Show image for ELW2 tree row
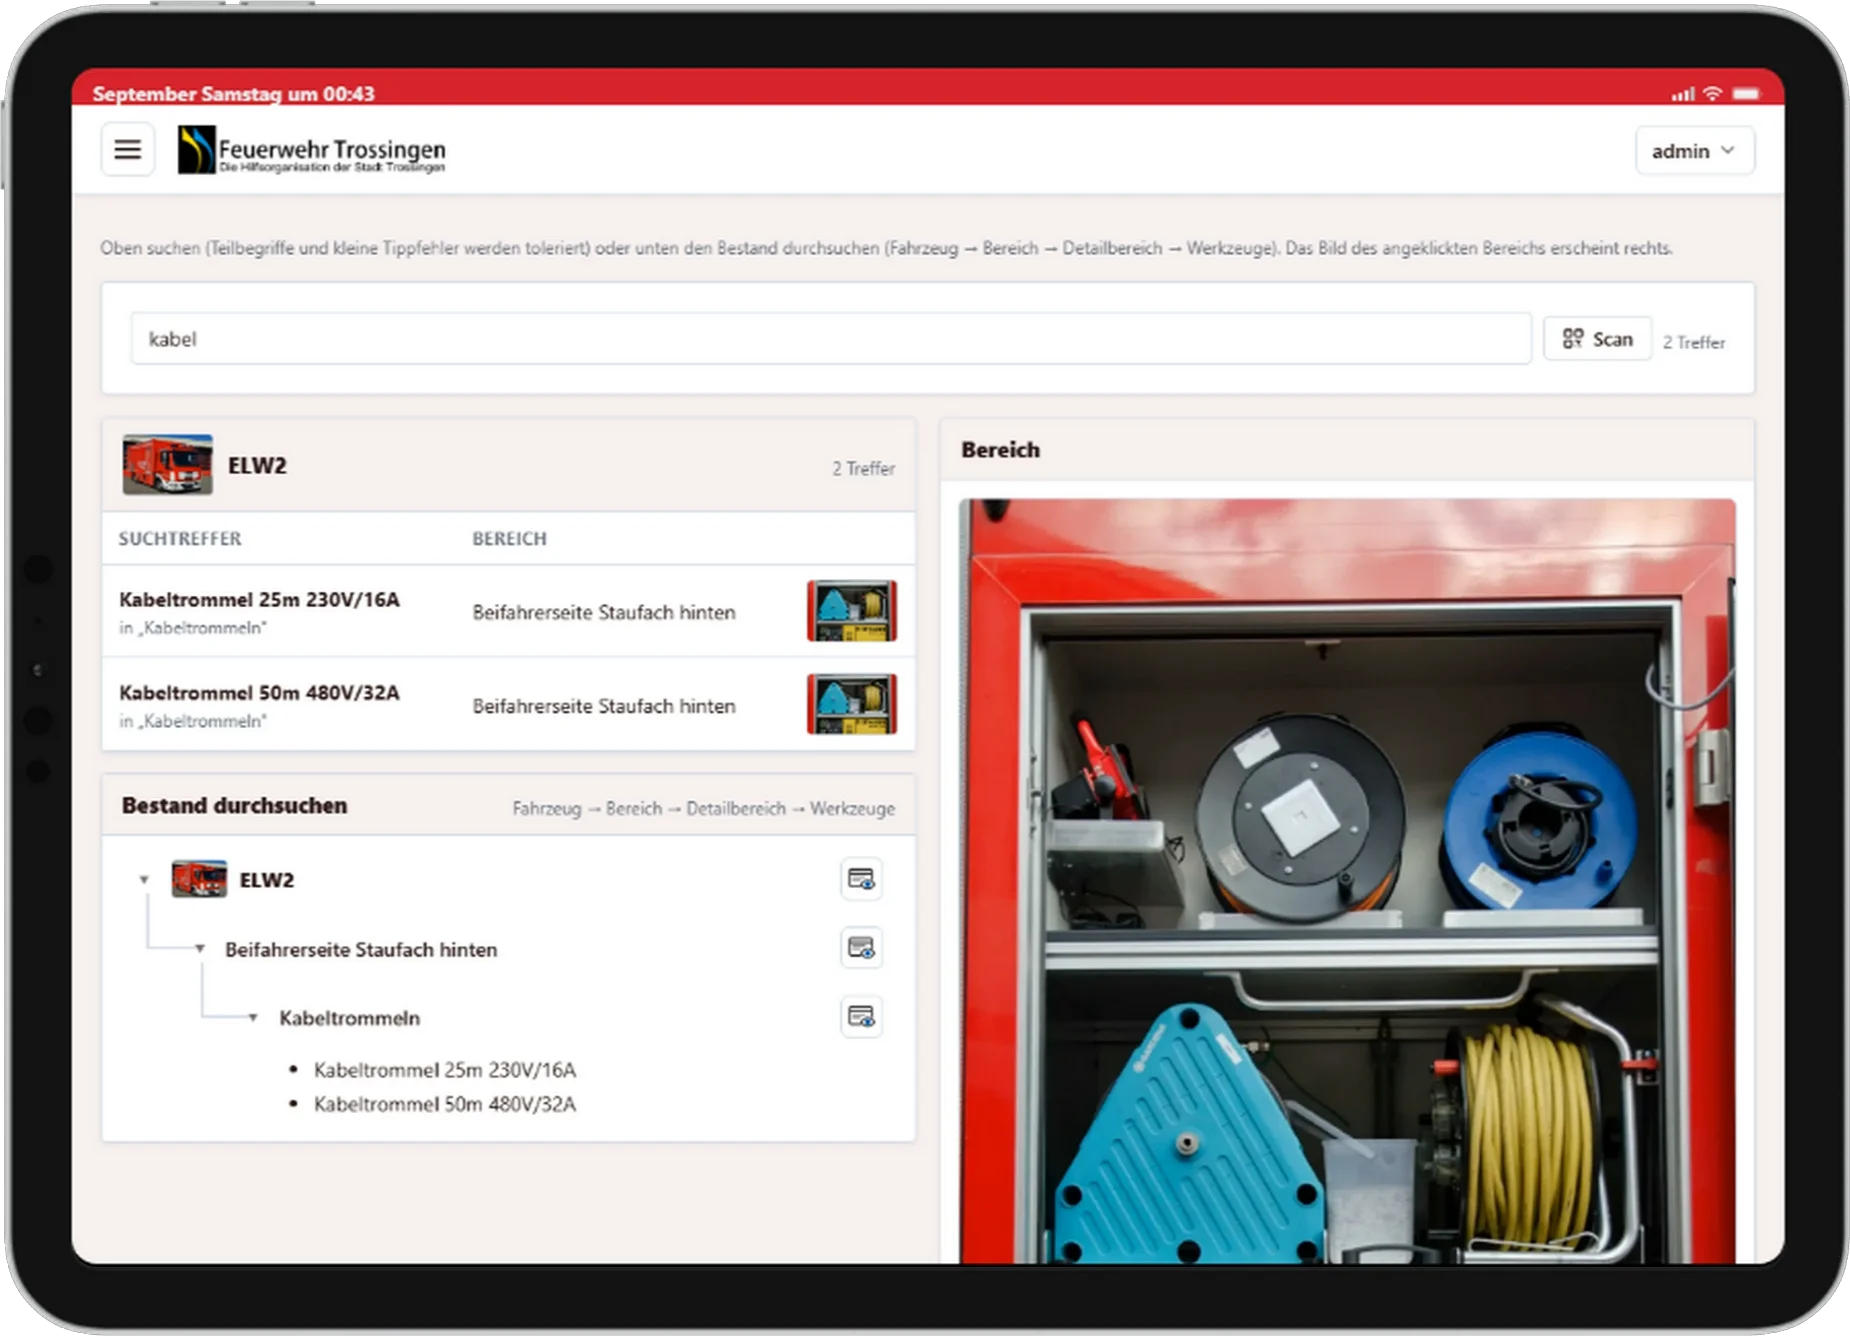 point(861,879)
